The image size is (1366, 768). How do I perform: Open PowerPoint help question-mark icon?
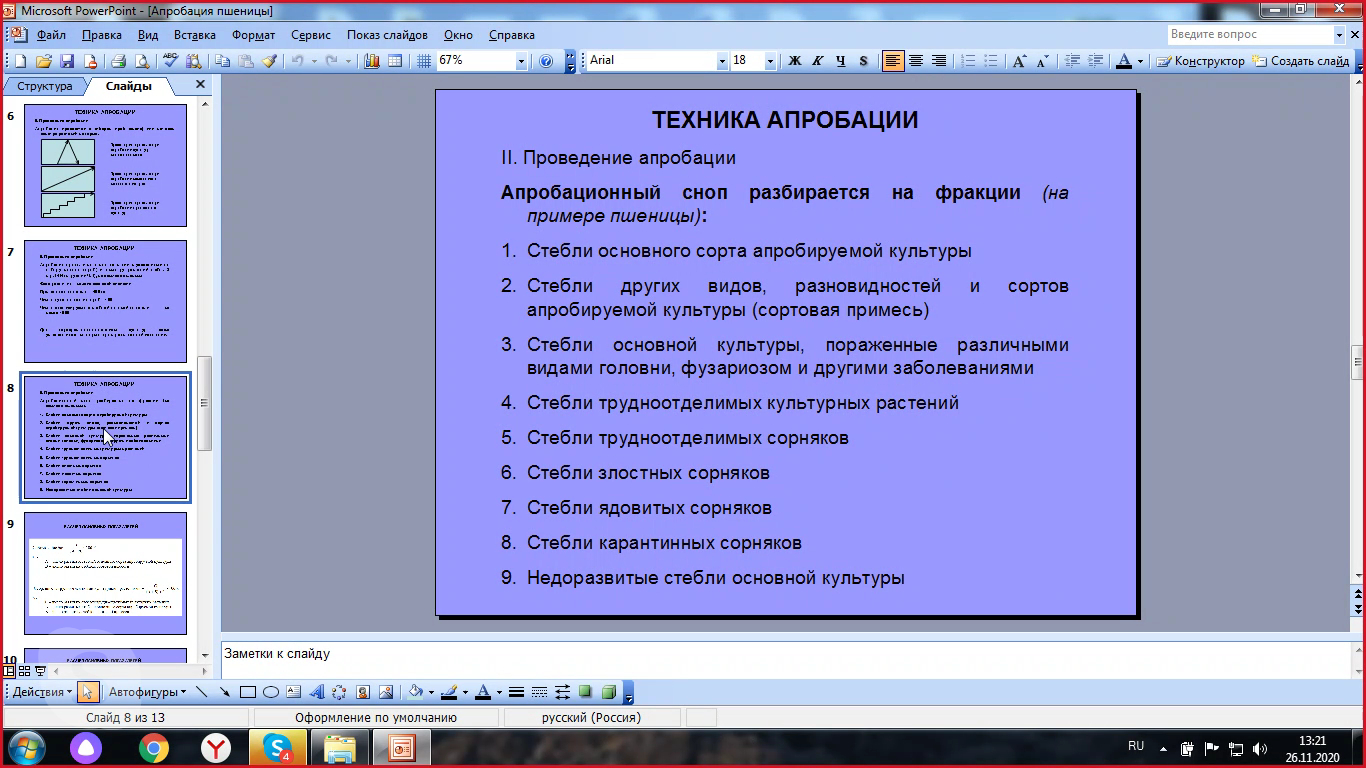click(546, 61)
